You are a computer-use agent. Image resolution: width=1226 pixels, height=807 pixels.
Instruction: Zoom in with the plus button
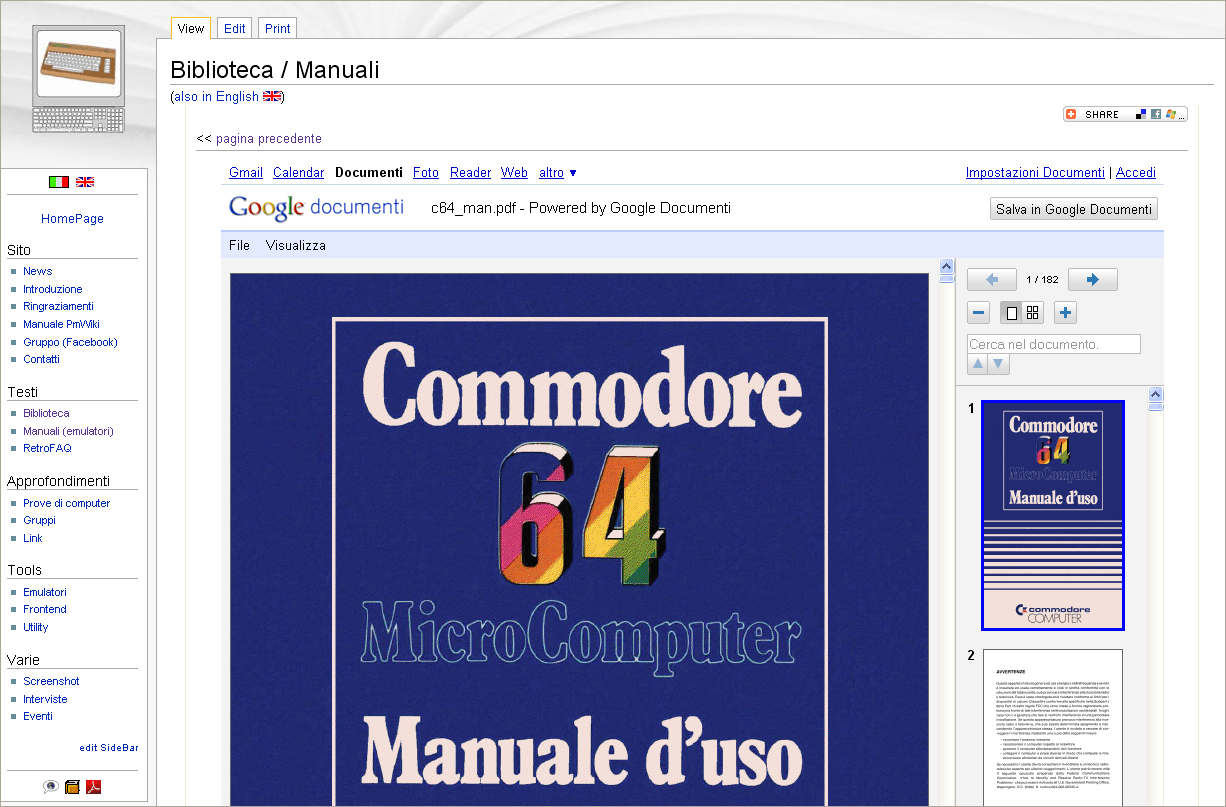(1066, 313)
